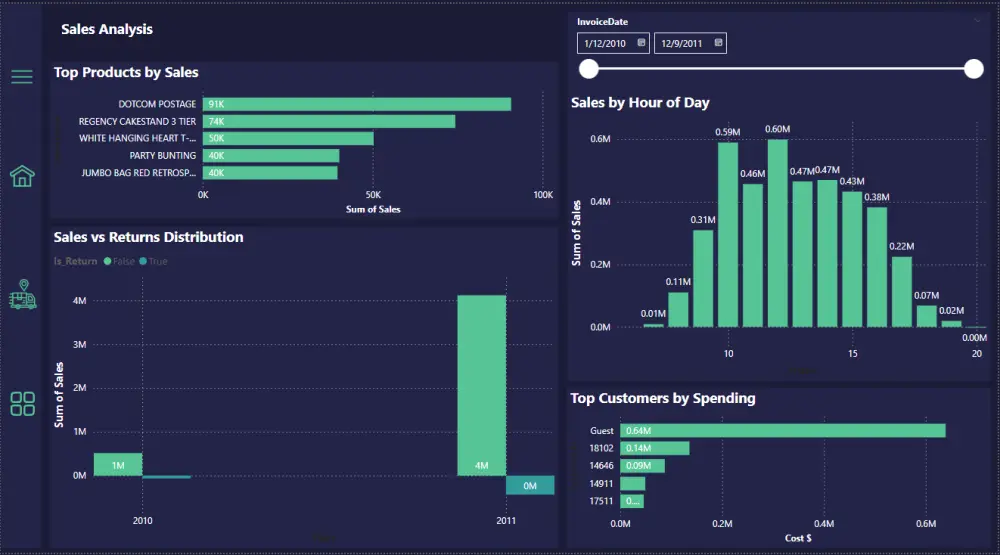
Task: Click the Sum of Sales axis title under Top Products
Action: tap(373, 209)
